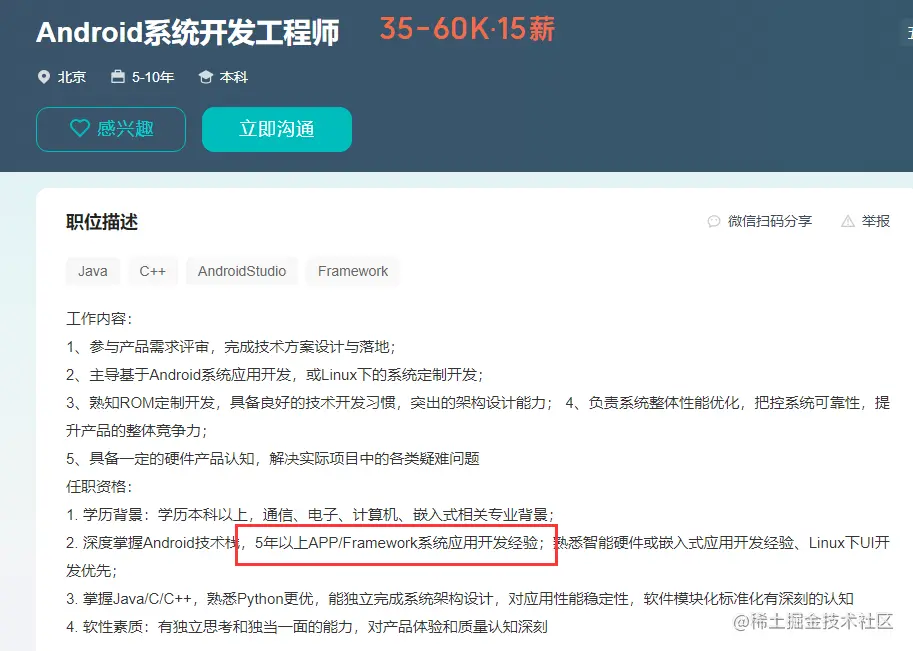Click the job title Android系统开发工程师
The image size is (913, 651).
pyautogui.click(x=187, y=32)
